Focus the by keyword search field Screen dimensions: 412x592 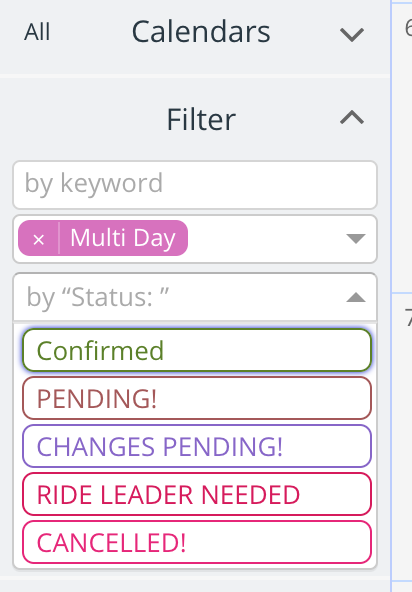click(195, 185)
